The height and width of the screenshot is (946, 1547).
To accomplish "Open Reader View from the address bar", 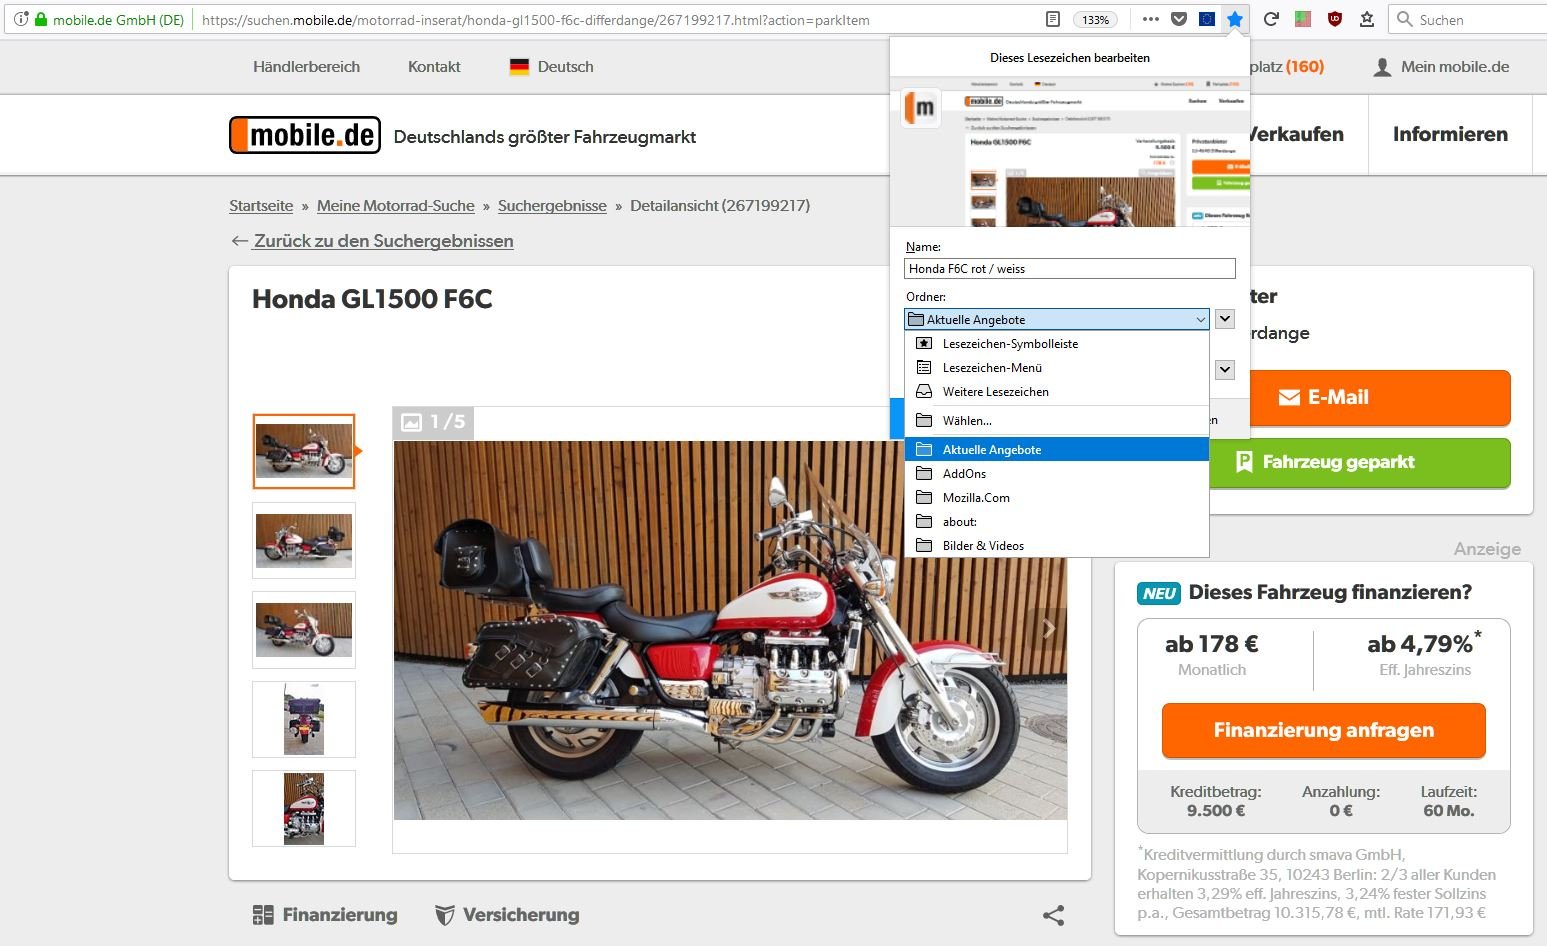I will 1053,19.
